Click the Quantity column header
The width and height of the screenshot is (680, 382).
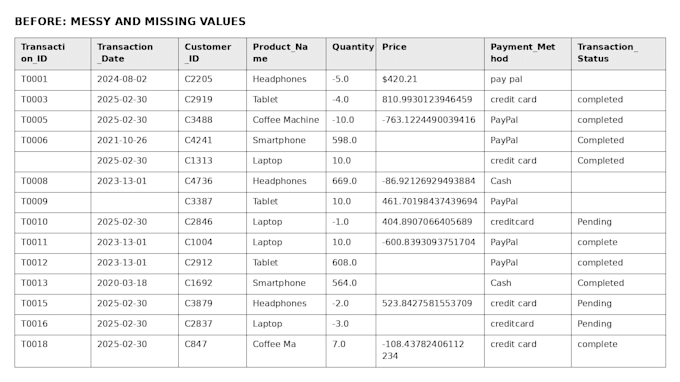coord(351,53)
